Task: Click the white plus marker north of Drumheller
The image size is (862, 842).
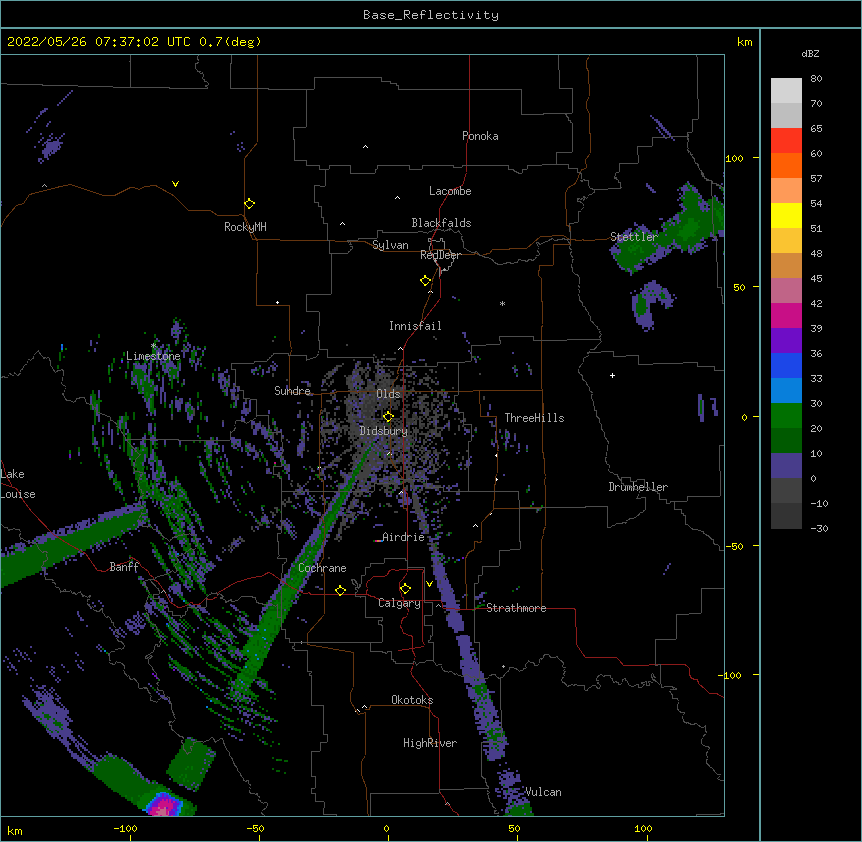Action: 612,375
